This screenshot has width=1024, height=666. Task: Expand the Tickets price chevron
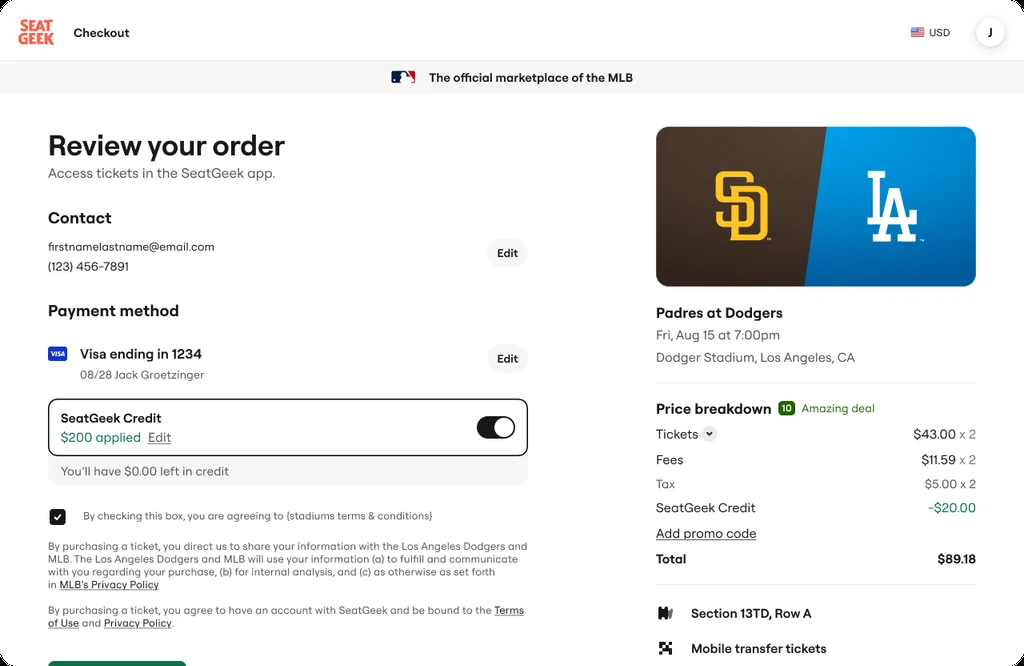709,434
